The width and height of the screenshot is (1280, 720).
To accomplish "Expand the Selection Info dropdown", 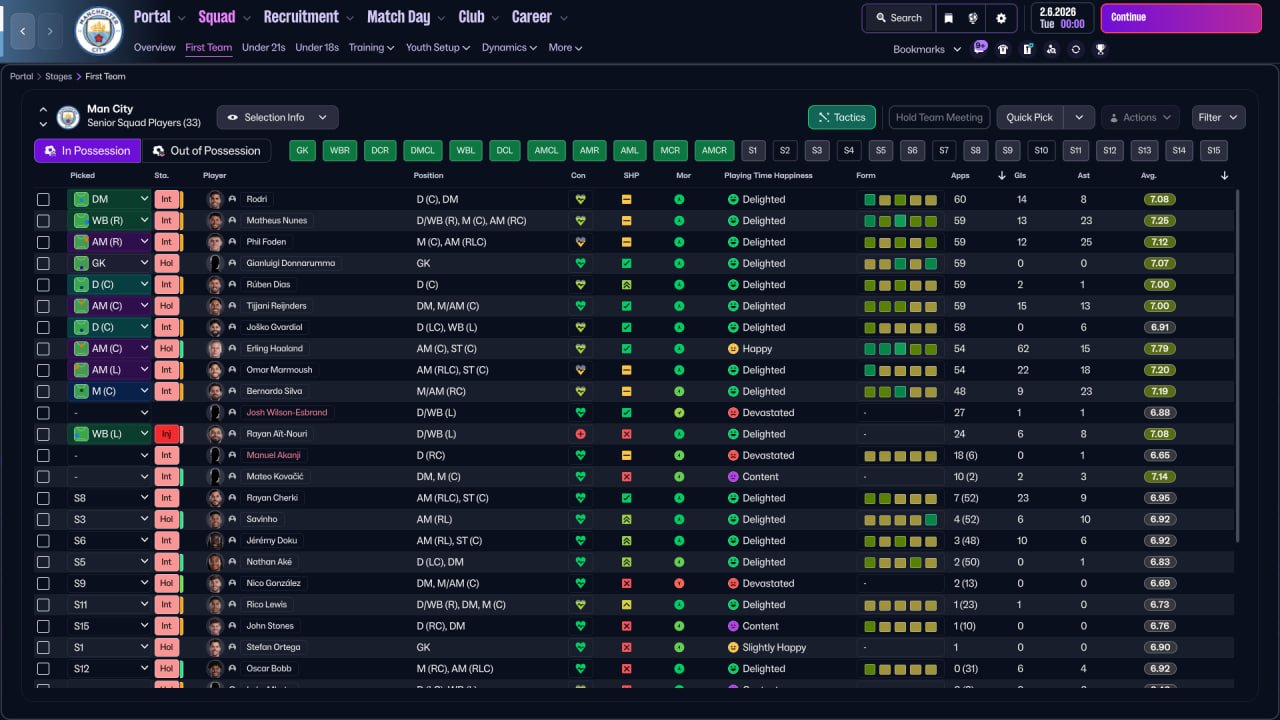I will click(x=277, y=117).
